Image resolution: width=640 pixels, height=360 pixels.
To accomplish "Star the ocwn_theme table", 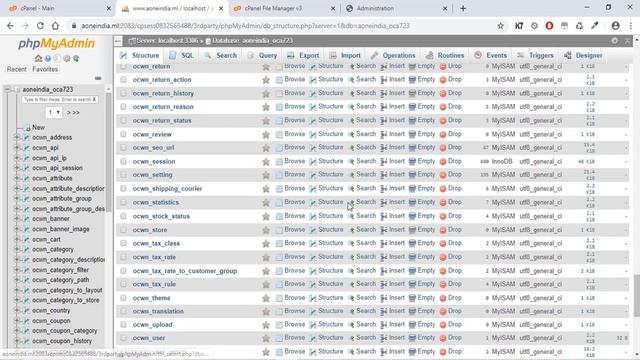I will click(266, 298).
